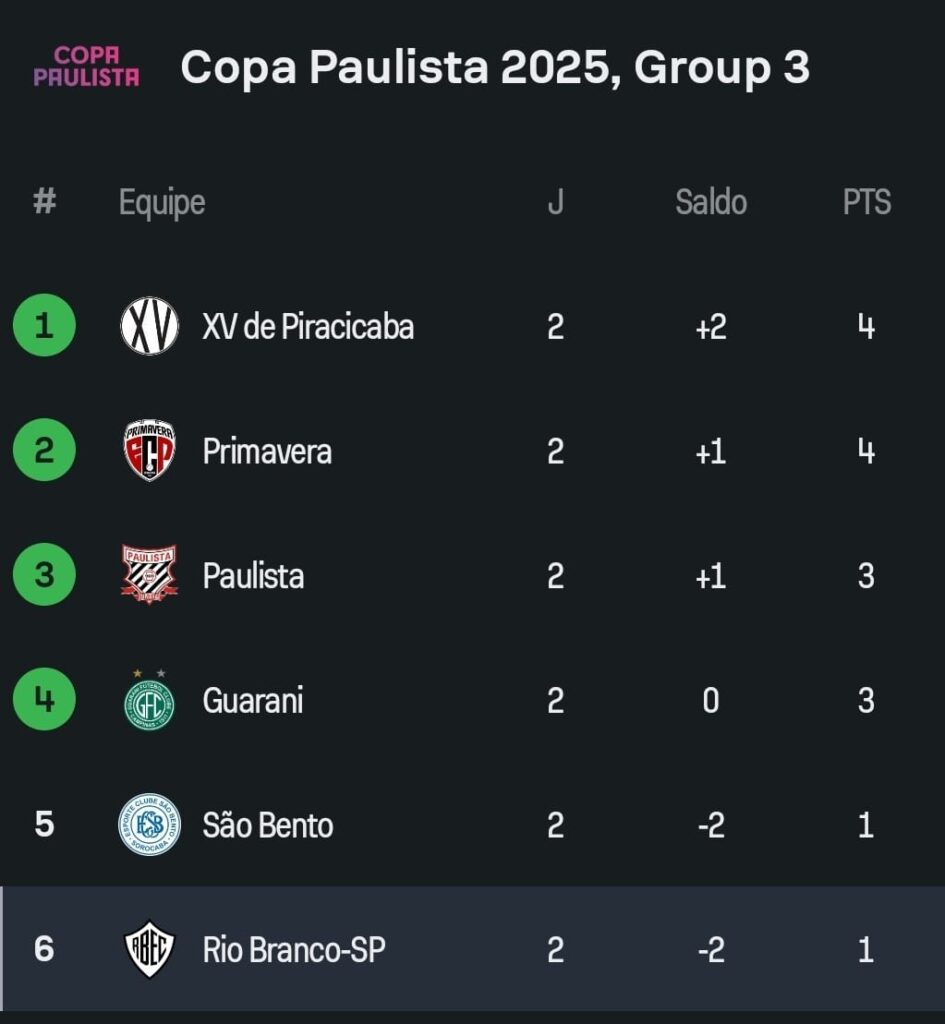
Task: Open the Guarani green GFC crest
Action: click(150, 699)
